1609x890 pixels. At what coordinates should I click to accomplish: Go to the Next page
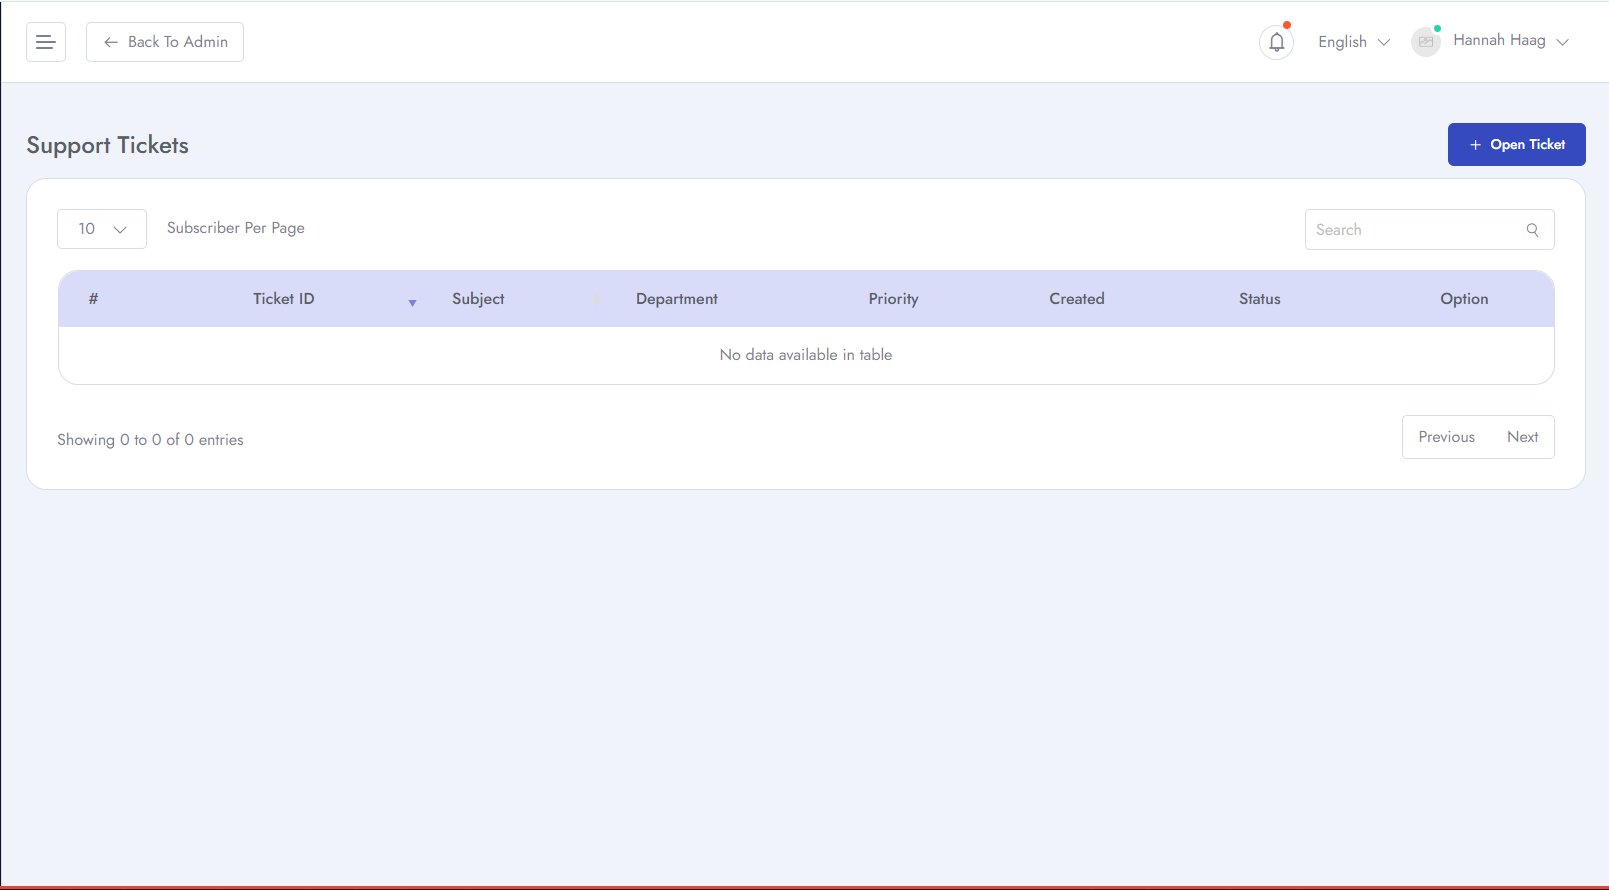(x=1523, y=437)
